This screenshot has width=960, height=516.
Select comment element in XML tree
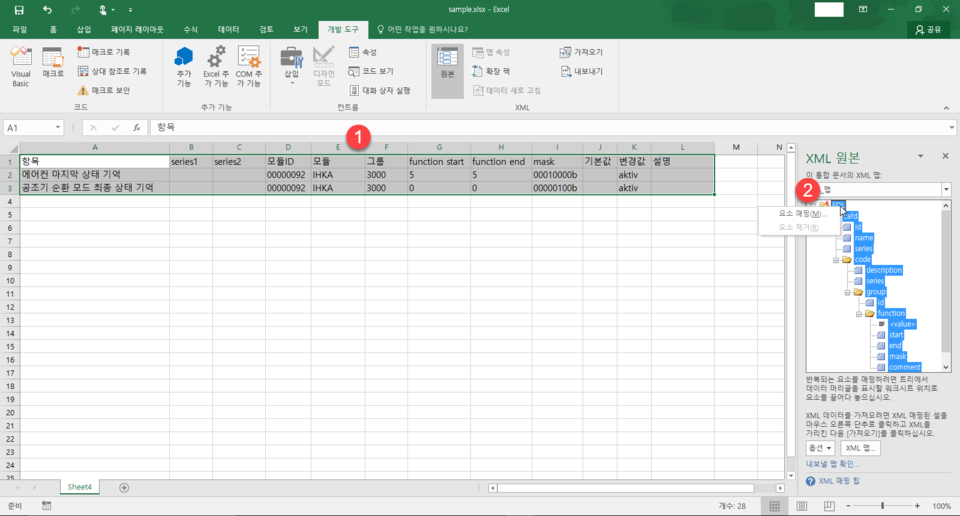click(x=904, y=367)
